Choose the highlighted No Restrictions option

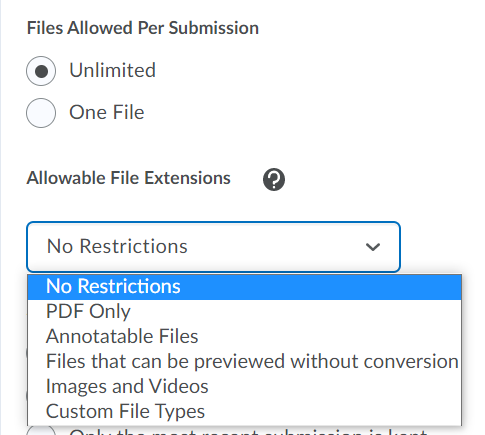click(x=245, y=287)
